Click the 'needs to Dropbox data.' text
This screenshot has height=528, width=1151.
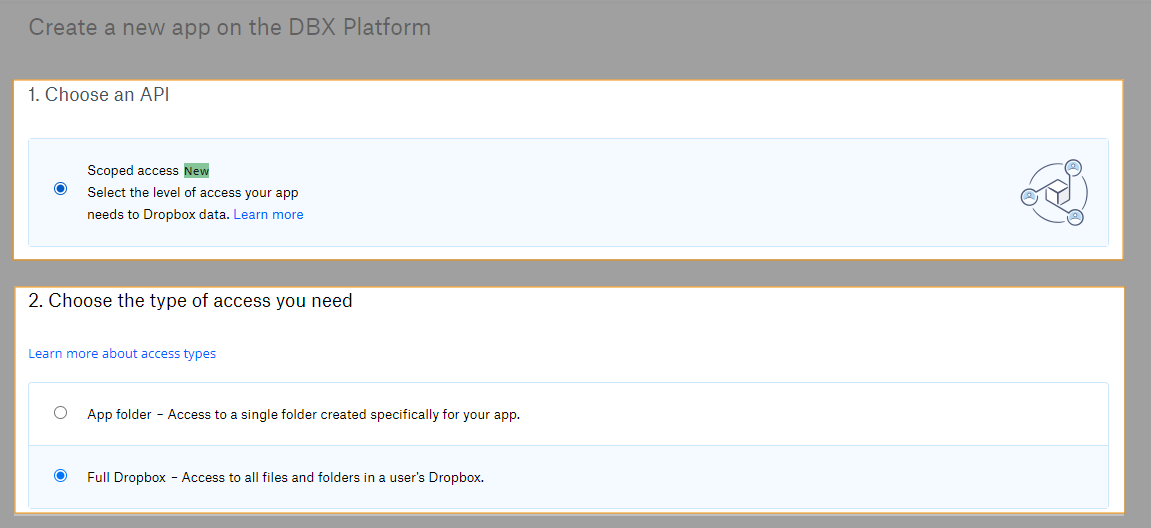click(158, 214)
